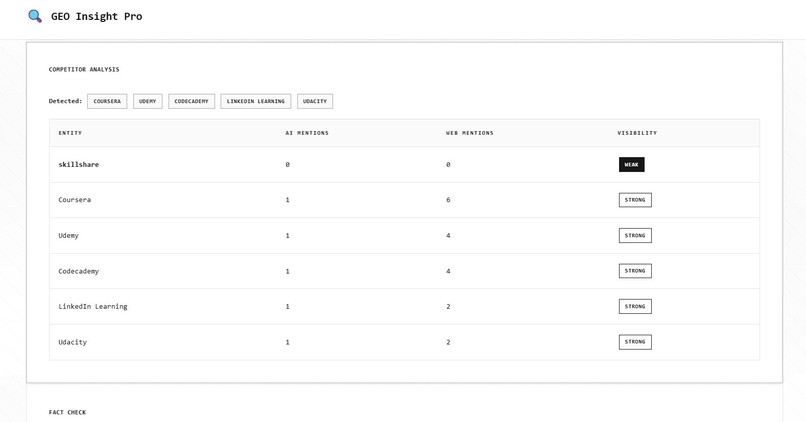Viewport: 806px width, 422px height.
Task: Click the Strong badge in Codecademy row
Action: 635,271
